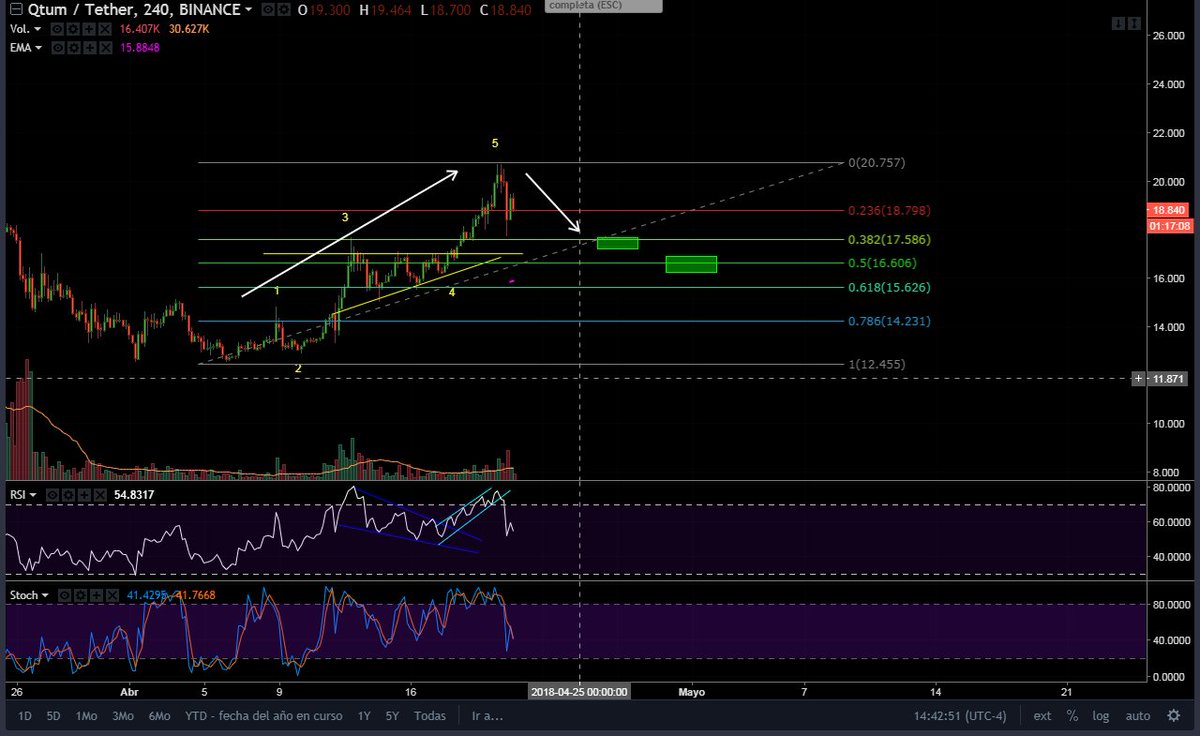Select the 3Mo time range
1200x736 pixels.
(x=123, y=716)
